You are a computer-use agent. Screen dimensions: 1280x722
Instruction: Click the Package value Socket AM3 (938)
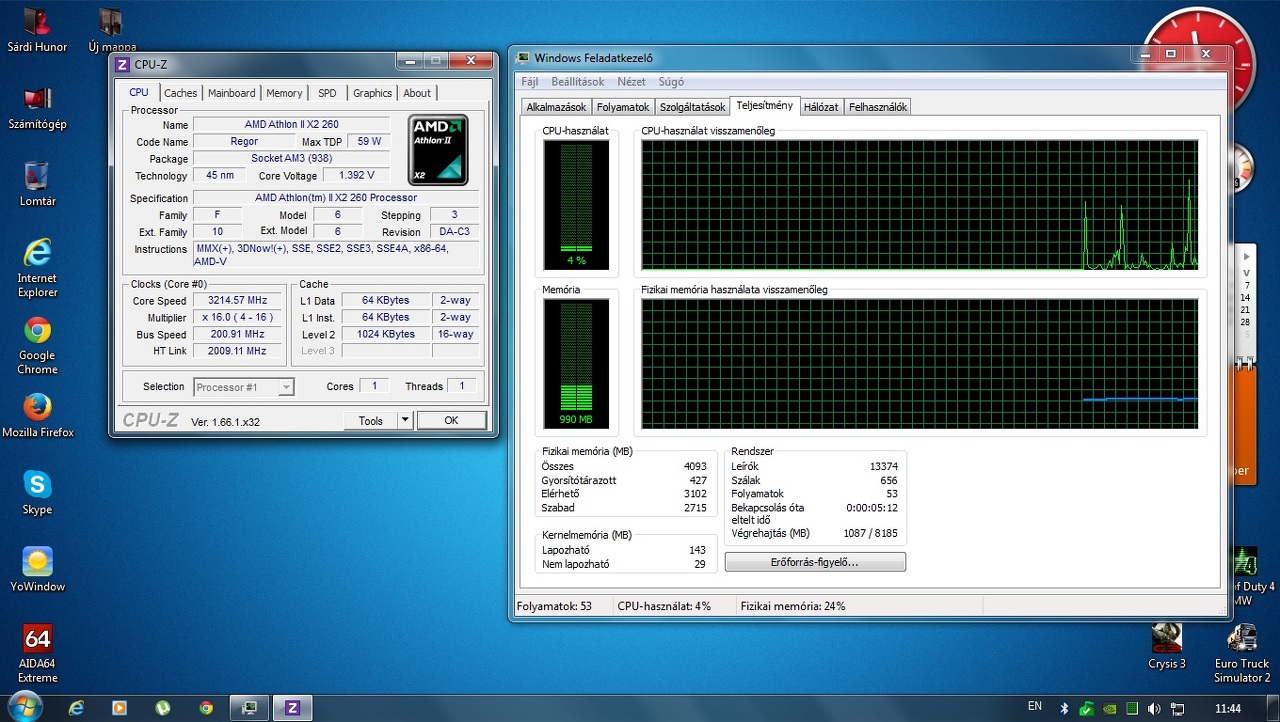pos(292,159)
